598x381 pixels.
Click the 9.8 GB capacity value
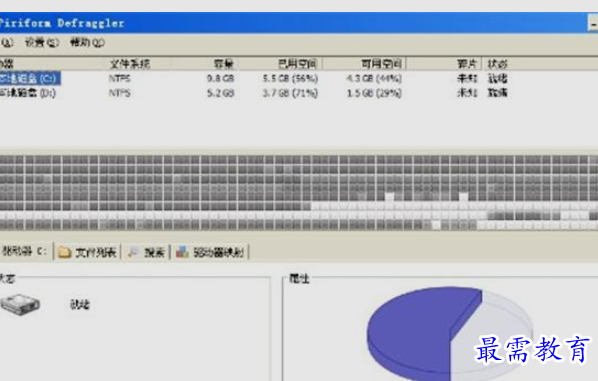coord(220,79)
